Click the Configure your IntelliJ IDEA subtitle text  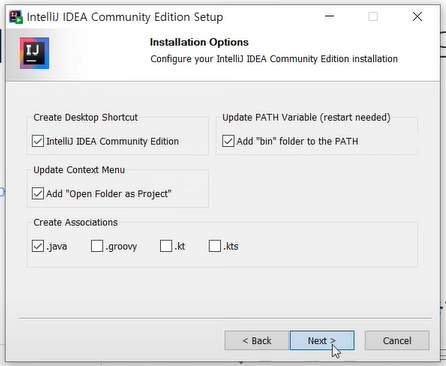[274, 59]
